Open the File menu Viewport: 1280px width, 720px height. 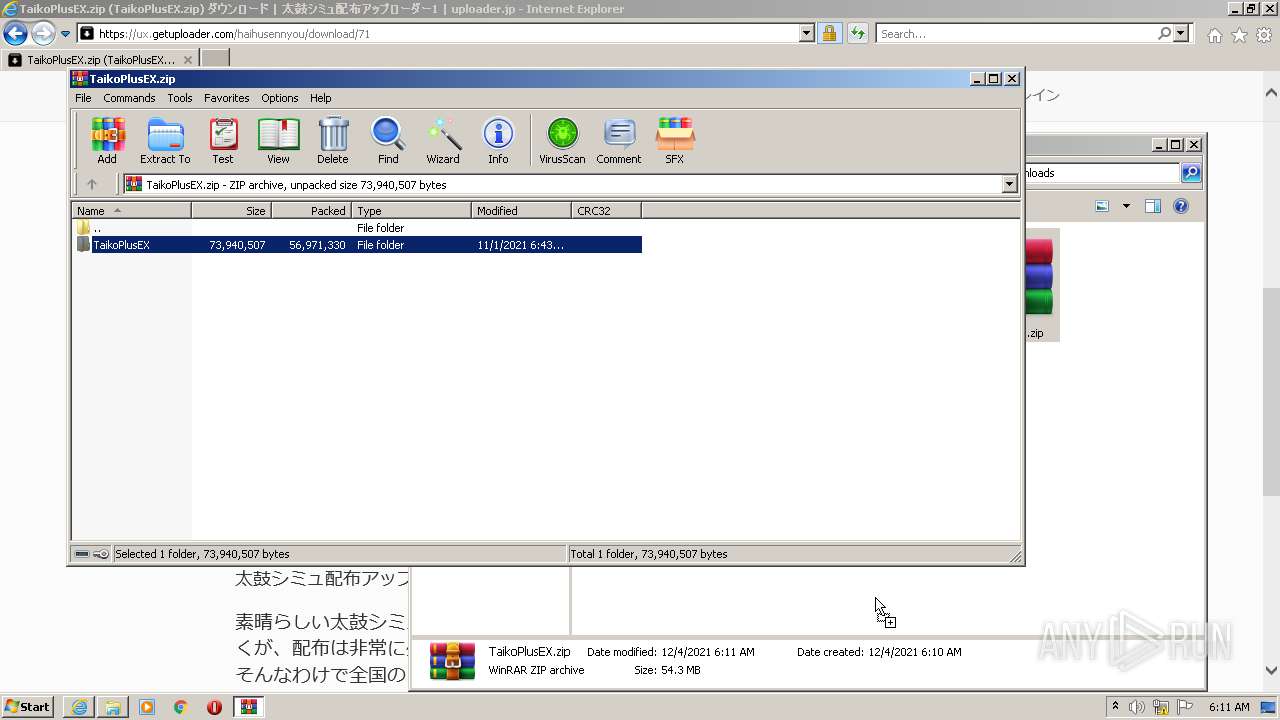[83, 98]
